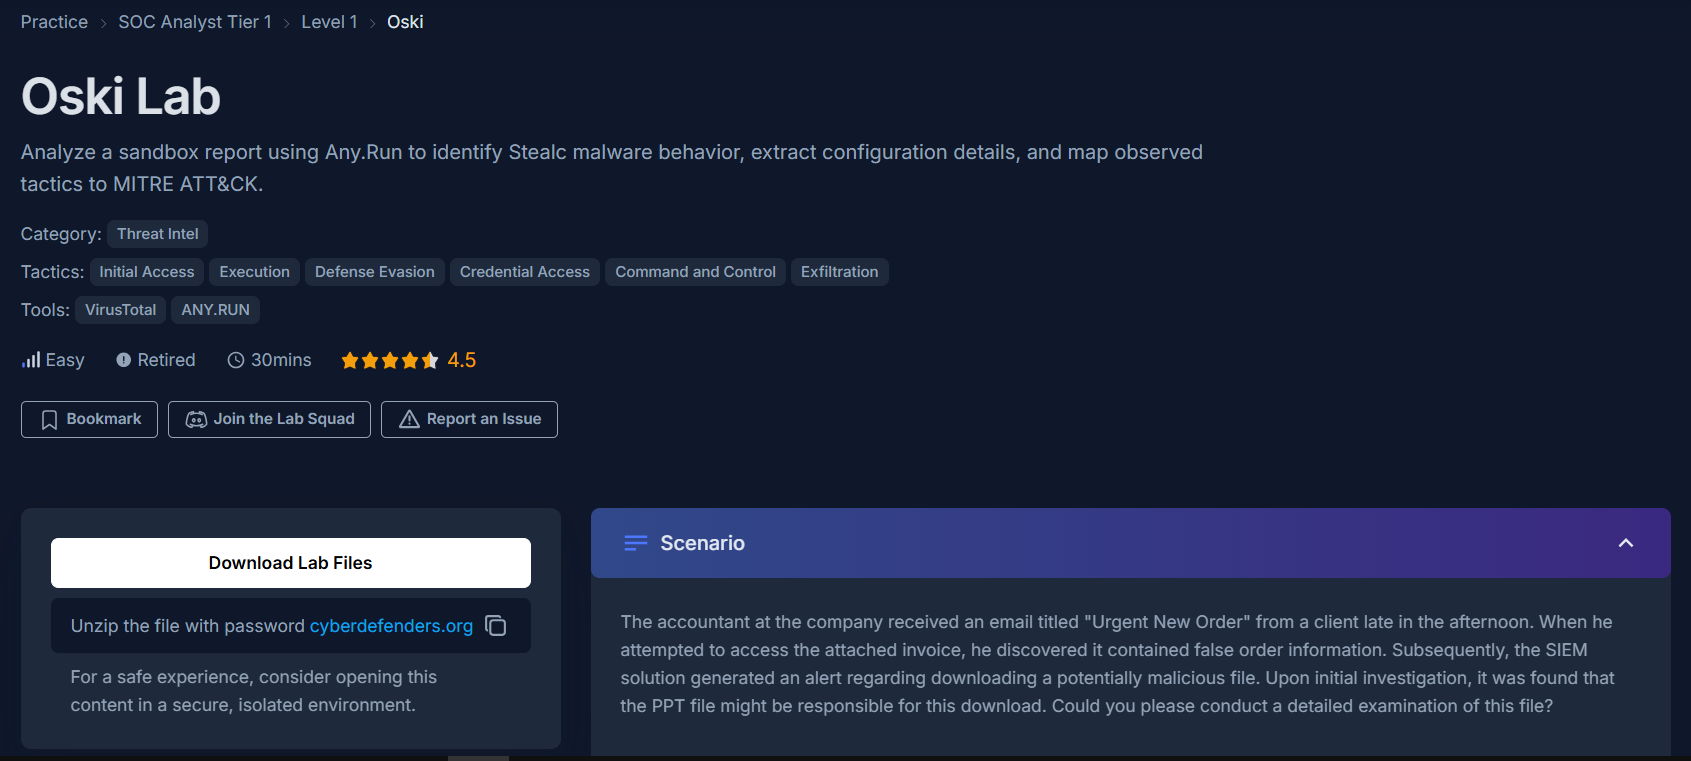Click the Category label
Viewport: 1691px width, 761px height.
61,234
